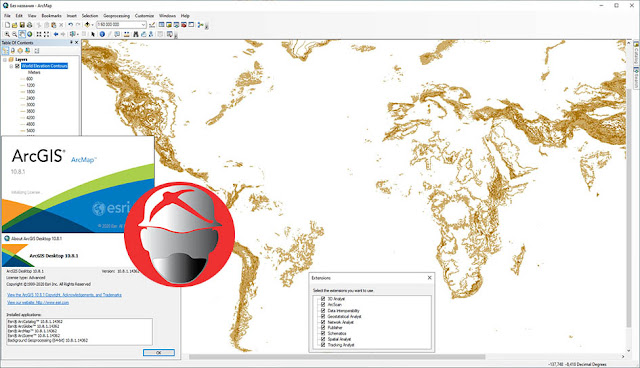Open the Insert menu

[x=72, y=16]
